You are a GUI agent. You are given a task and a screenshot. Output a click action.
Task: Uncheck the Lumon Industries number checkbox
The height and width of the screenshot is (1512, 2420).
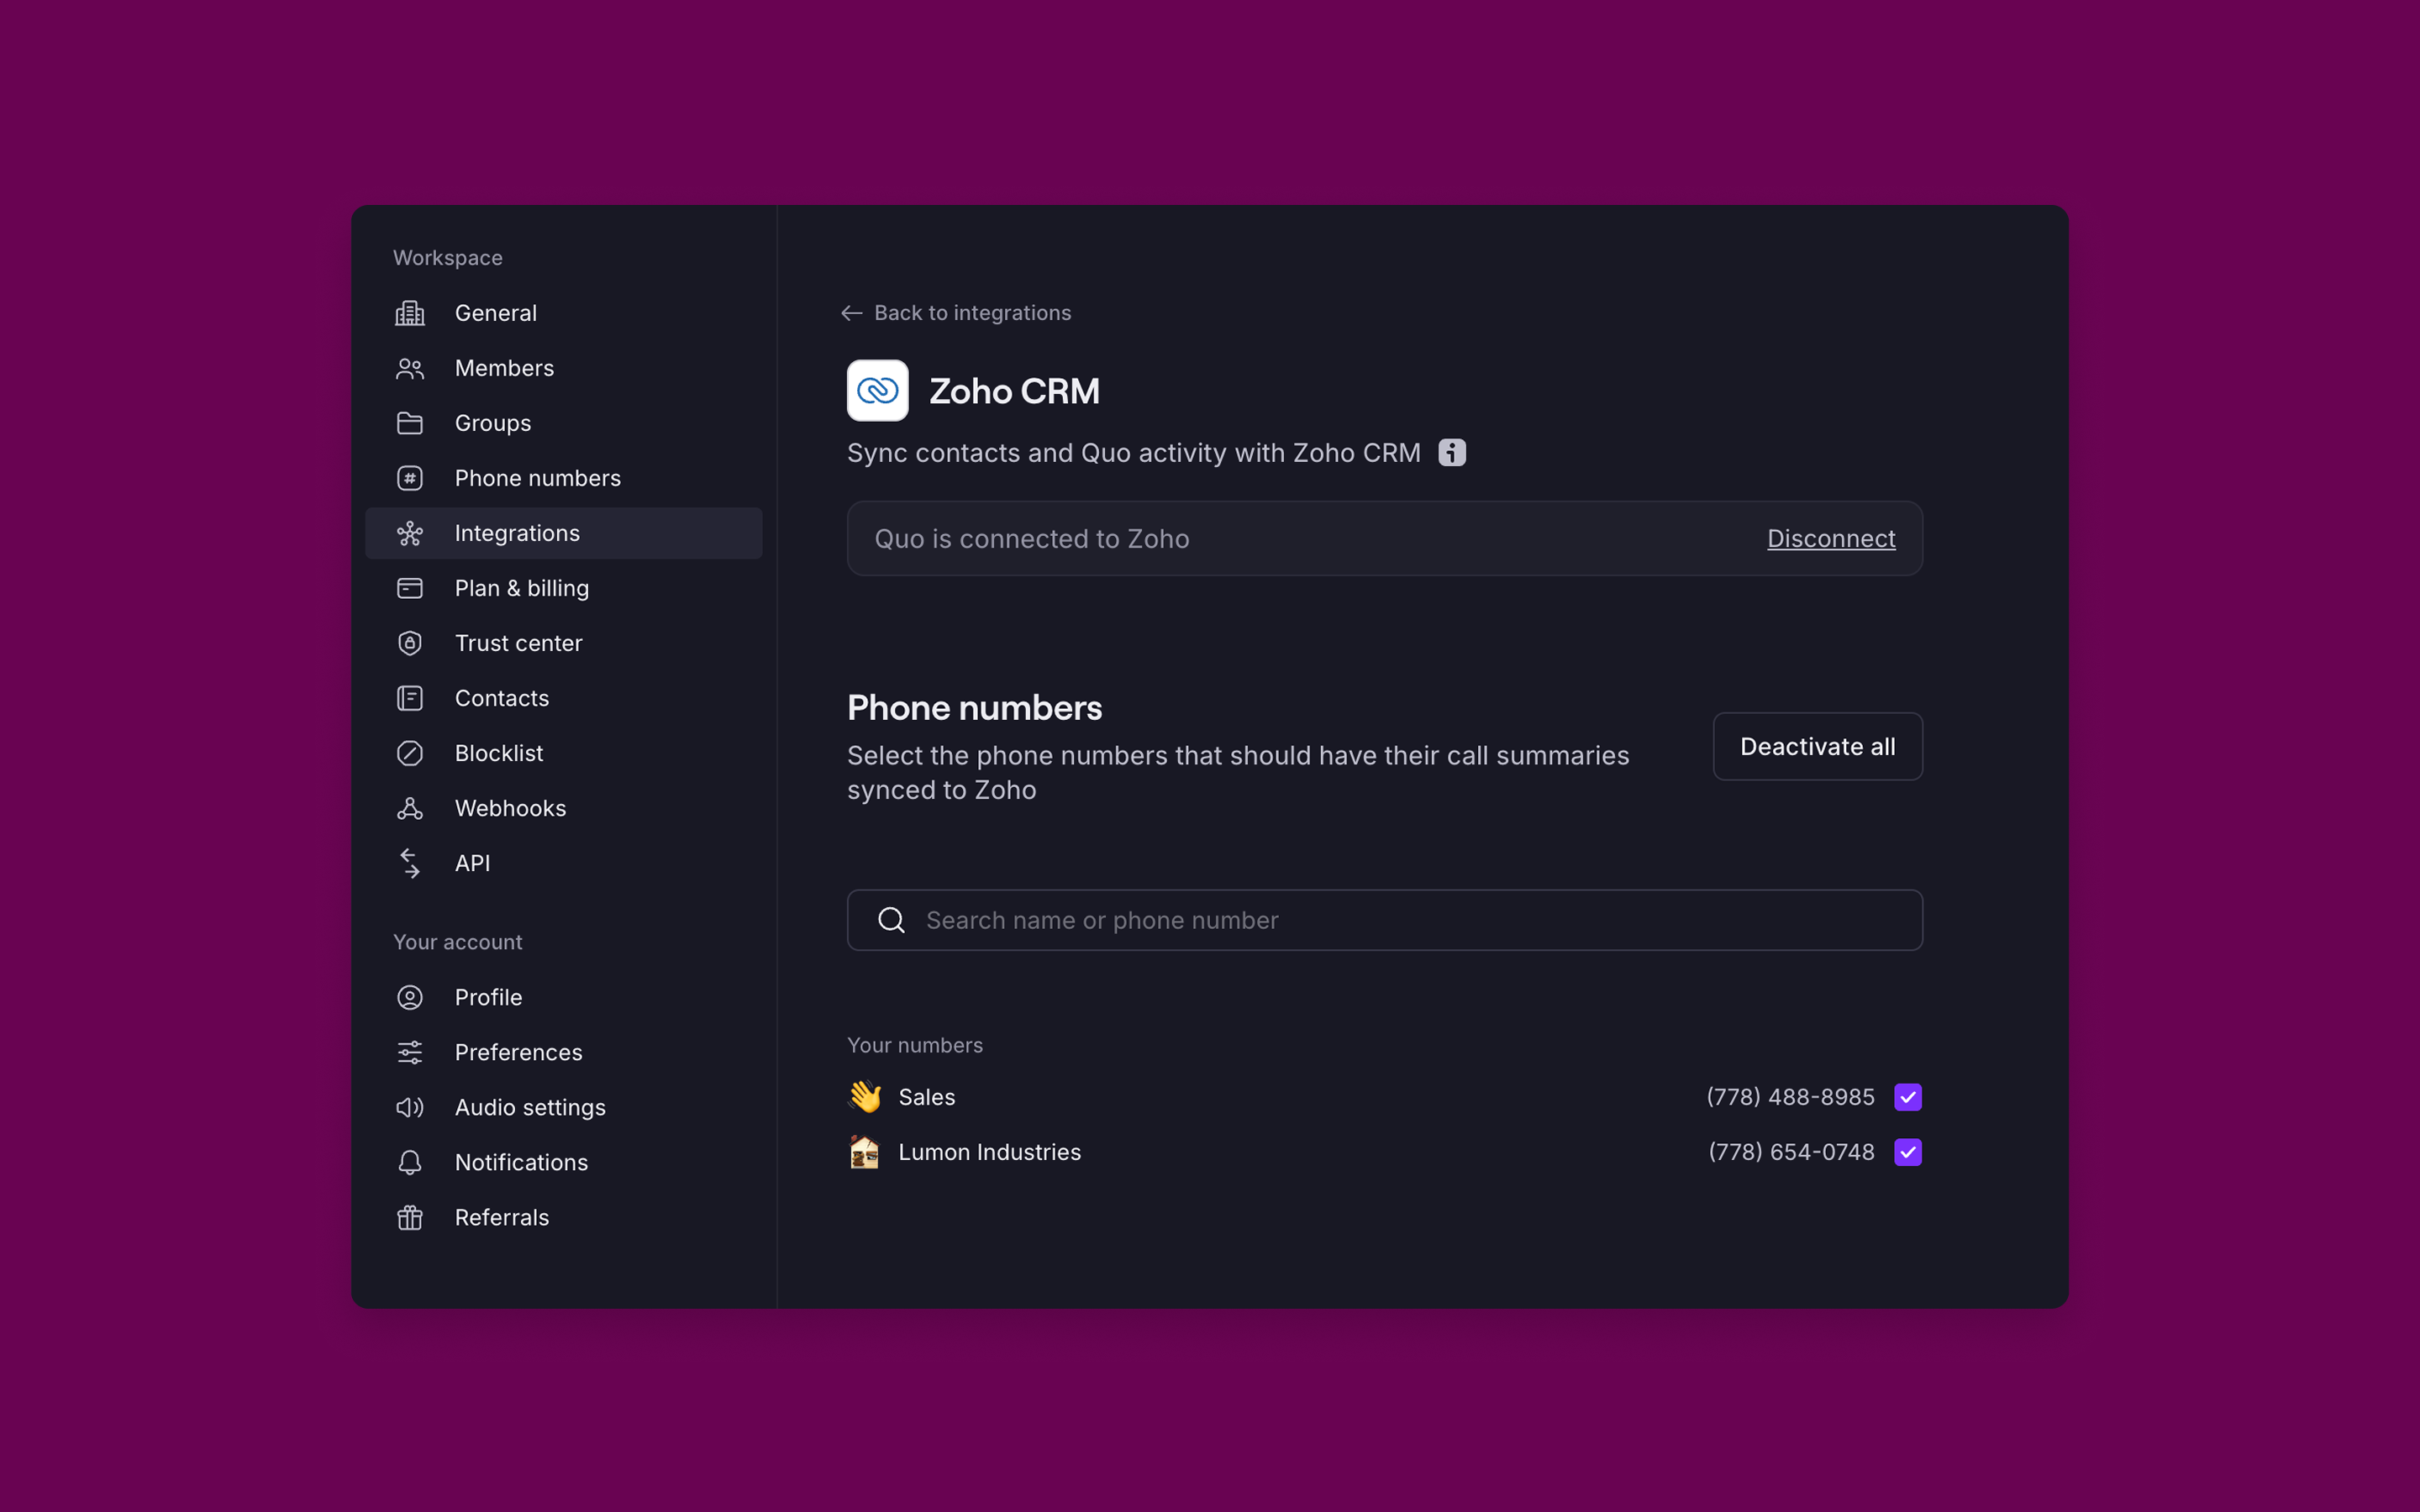click(x=1907, y=1152)
